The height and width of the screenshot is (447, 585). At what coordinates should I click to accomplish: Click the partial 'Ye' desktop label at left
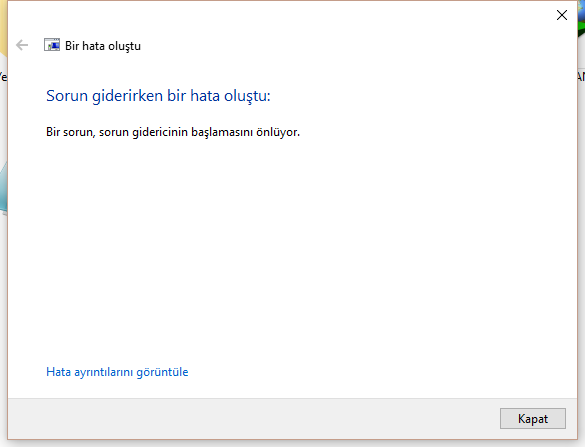3,77
